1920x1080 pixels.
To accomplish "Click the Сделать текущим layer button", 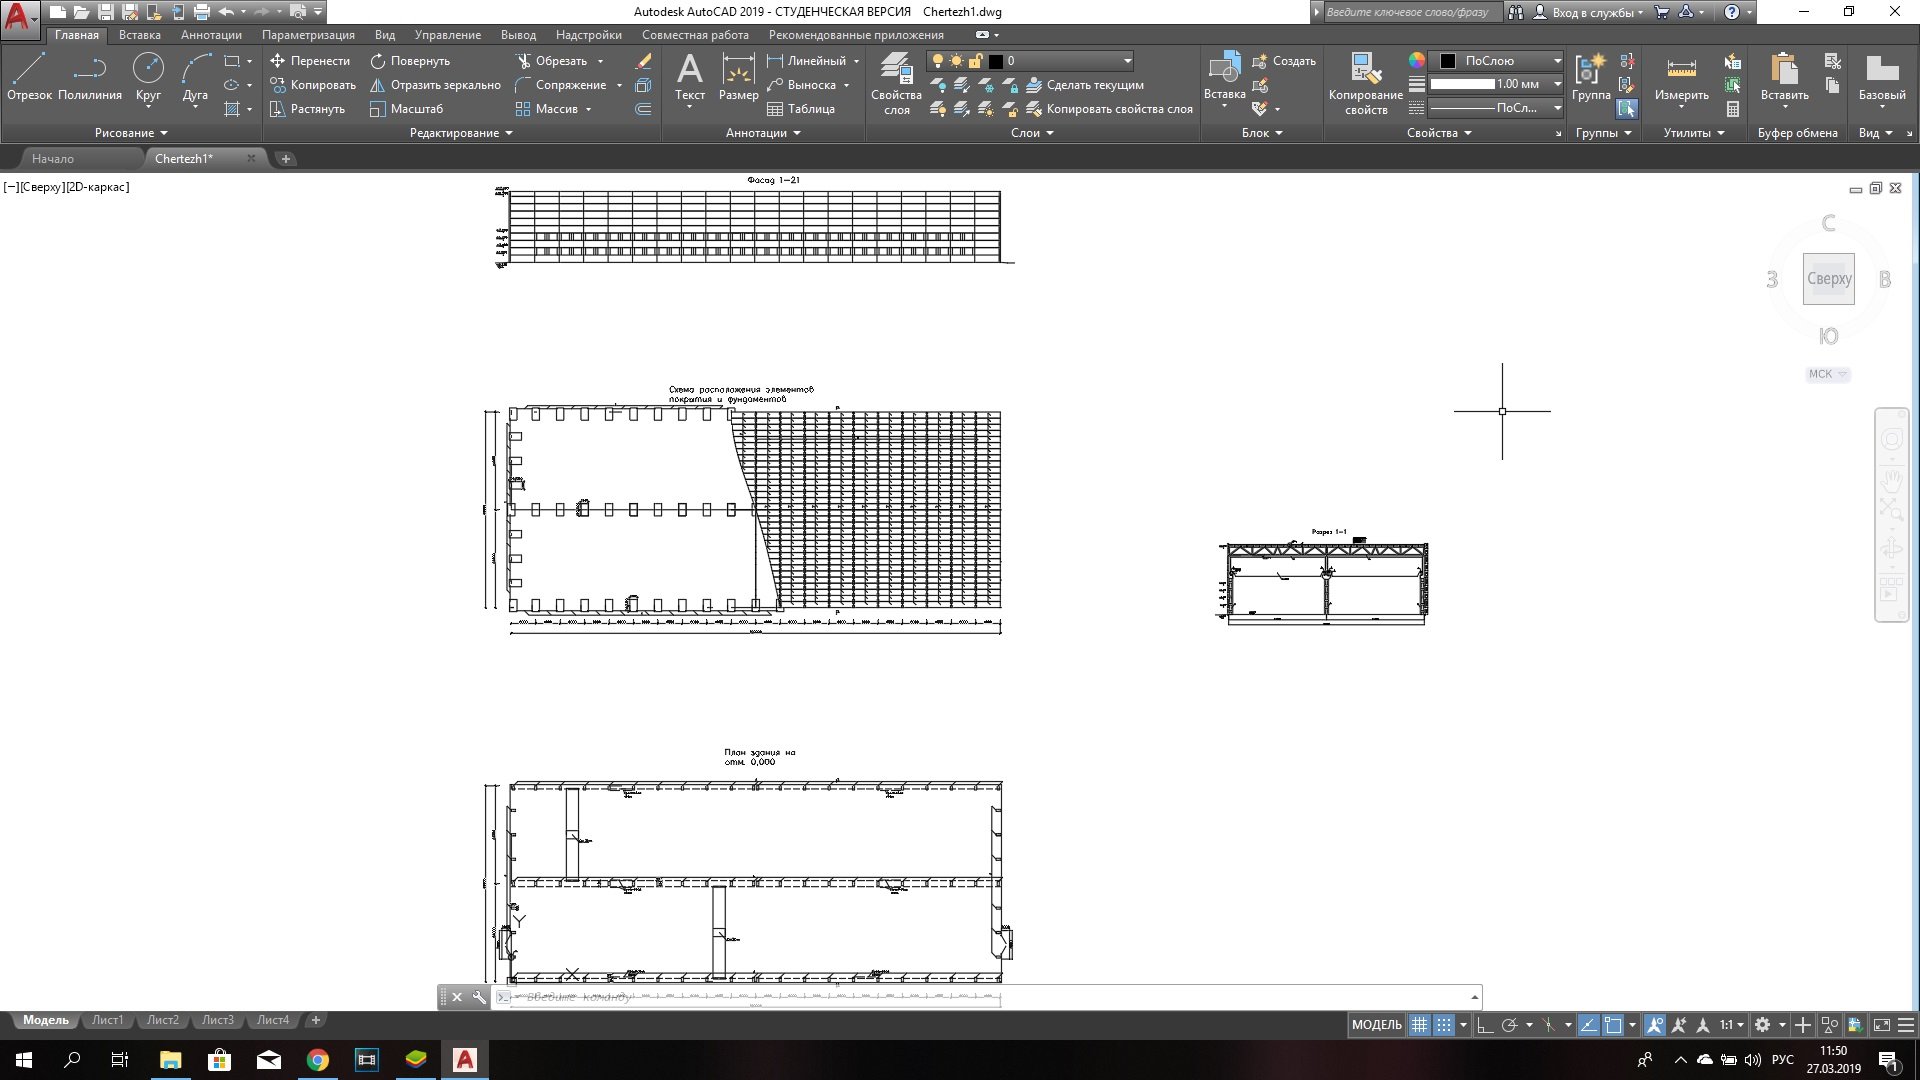I will (x=1085, y=85).
